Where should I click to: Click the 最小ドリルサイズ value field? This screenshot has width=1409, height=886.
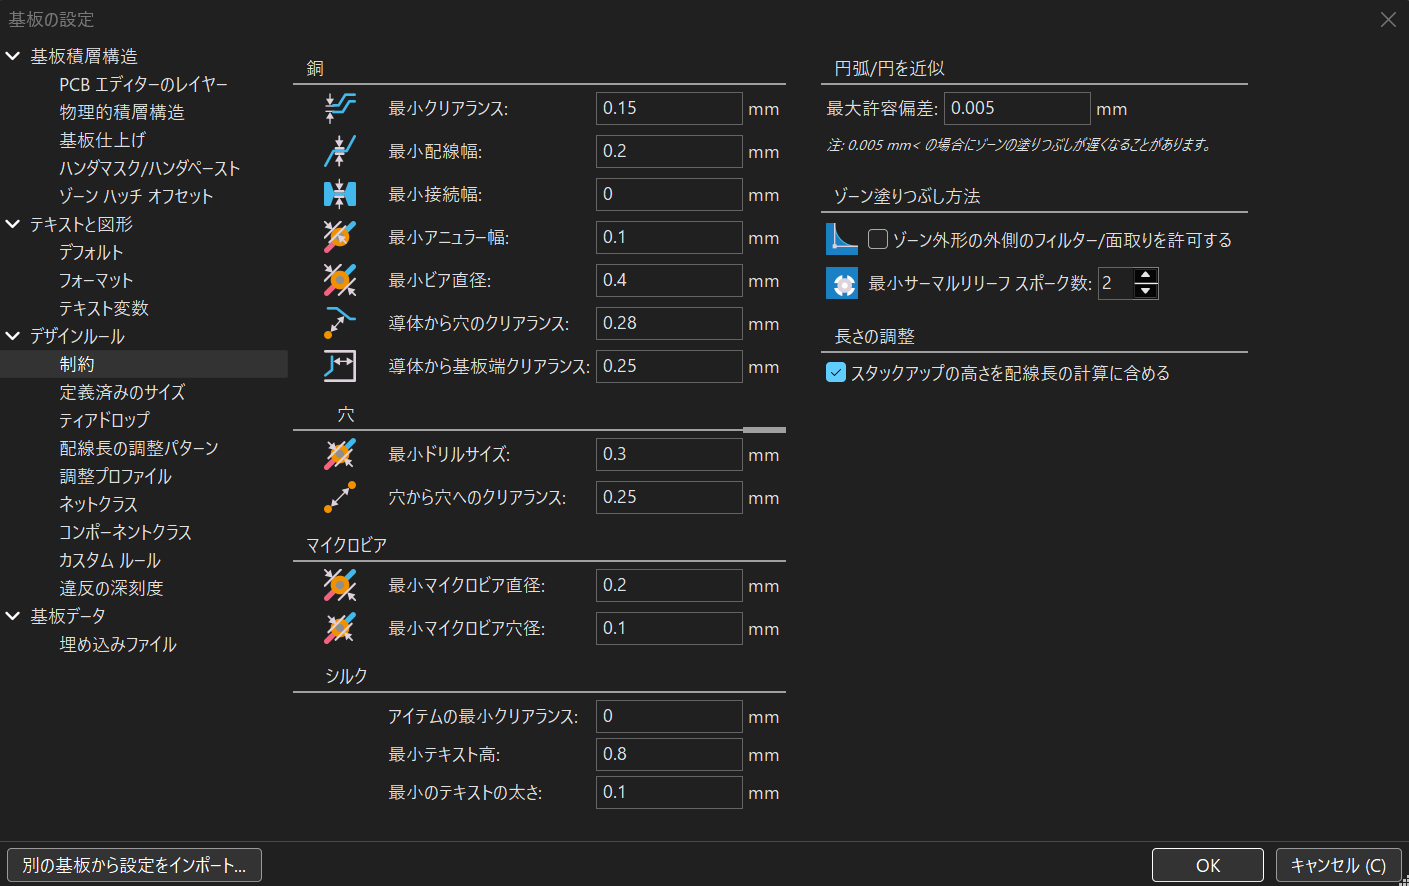669,454
